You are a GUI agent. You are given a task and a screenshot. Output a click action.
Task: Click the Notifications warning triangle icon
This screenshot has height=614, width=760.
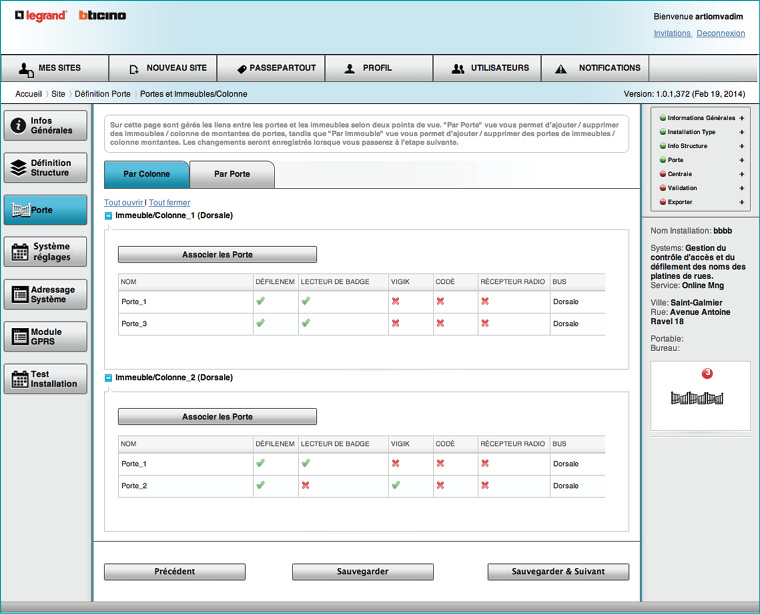pyautogui.click(x=560, y=69)
